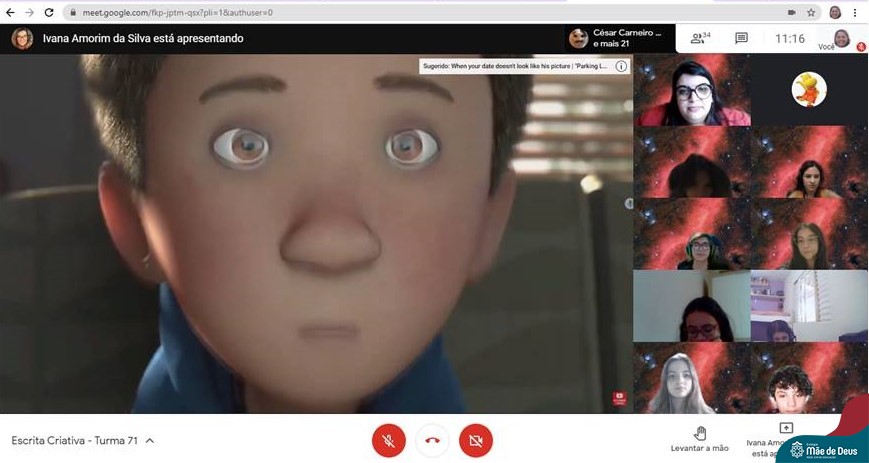Show participants list (34 people)
The height and width of the screenshot is (463, 869).
(x=701, y=38)
